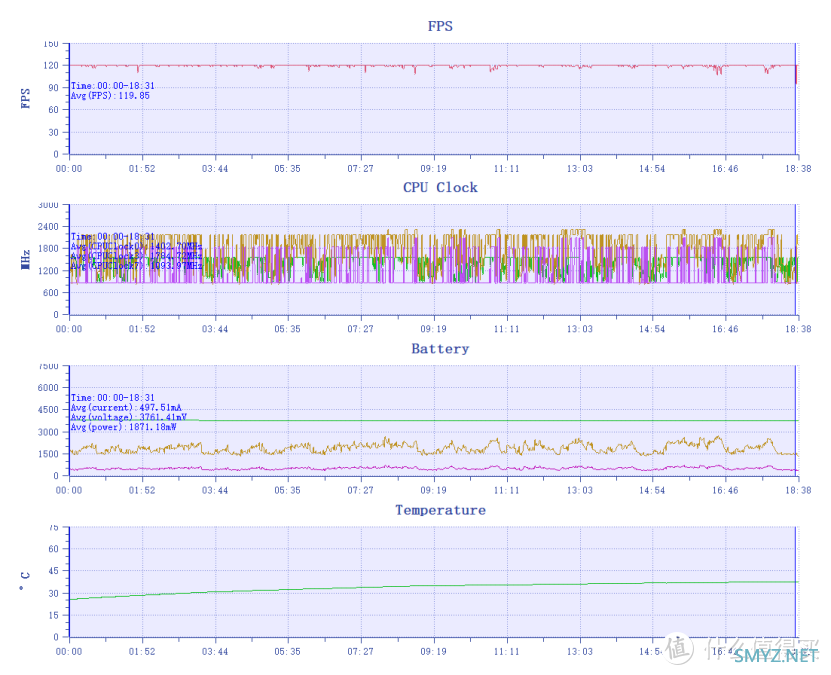
Task: Click the "45" tick on Temperature axis
Action: 53,571
